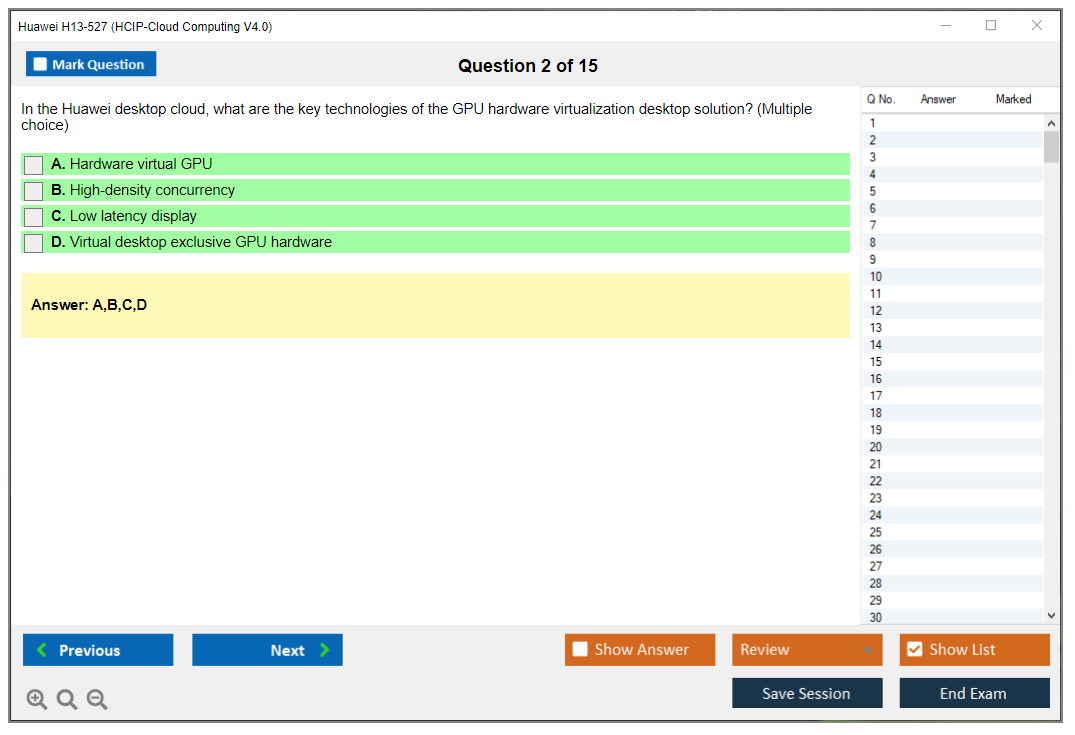1075x735 pixels.
Task: Advance to the Next question
Action: pos(267,650)
